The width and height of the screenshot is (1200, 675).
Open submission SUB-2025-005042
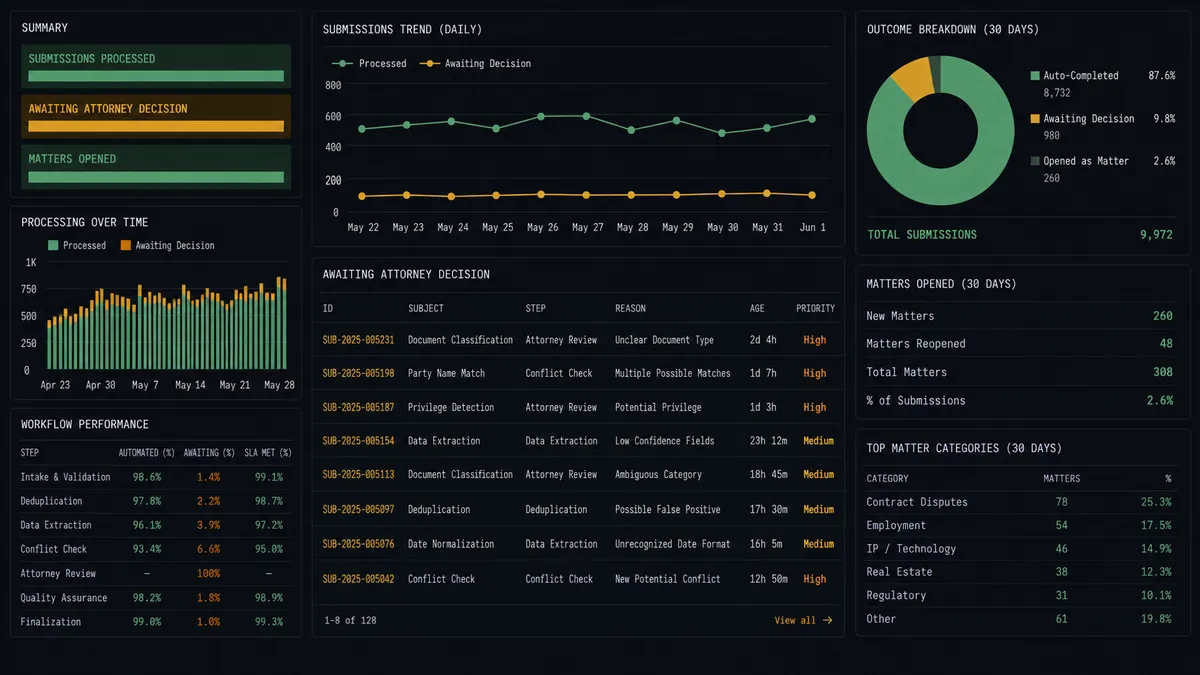tap(358, 578)
